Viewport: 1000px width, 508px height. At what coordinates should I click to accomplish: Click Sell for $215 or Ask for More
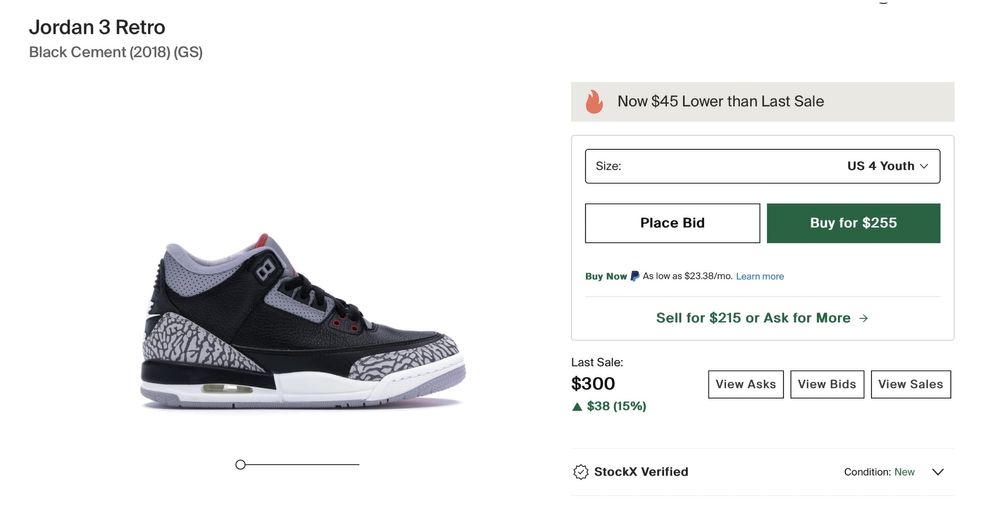coord(762,318)
